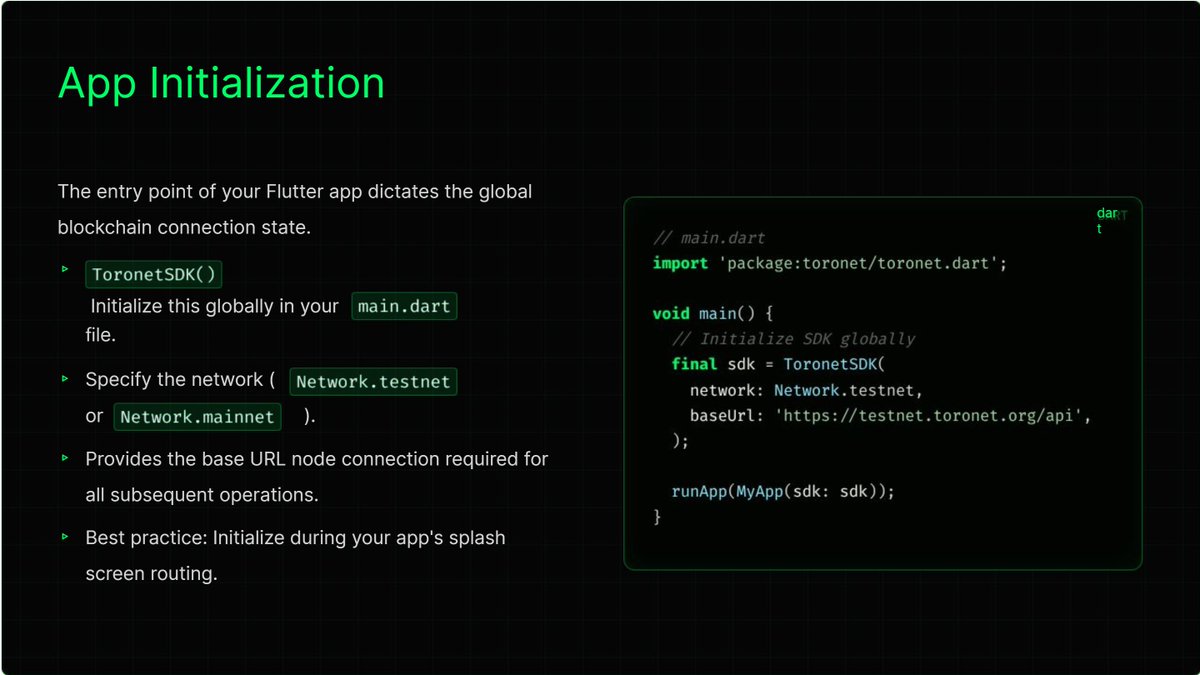This screenshot has height=675, width=1200.
Task: Click the line "screen routing."
Action: 151,574
